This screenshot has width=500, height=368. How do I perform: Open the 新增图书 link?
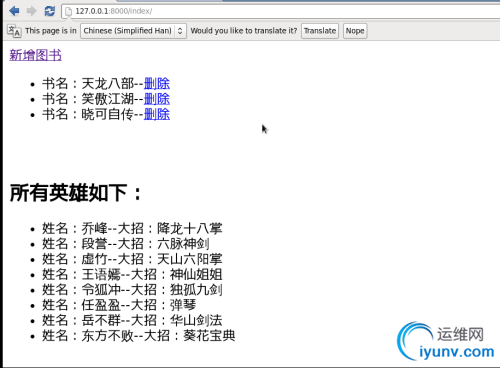[x=35, y=55]
